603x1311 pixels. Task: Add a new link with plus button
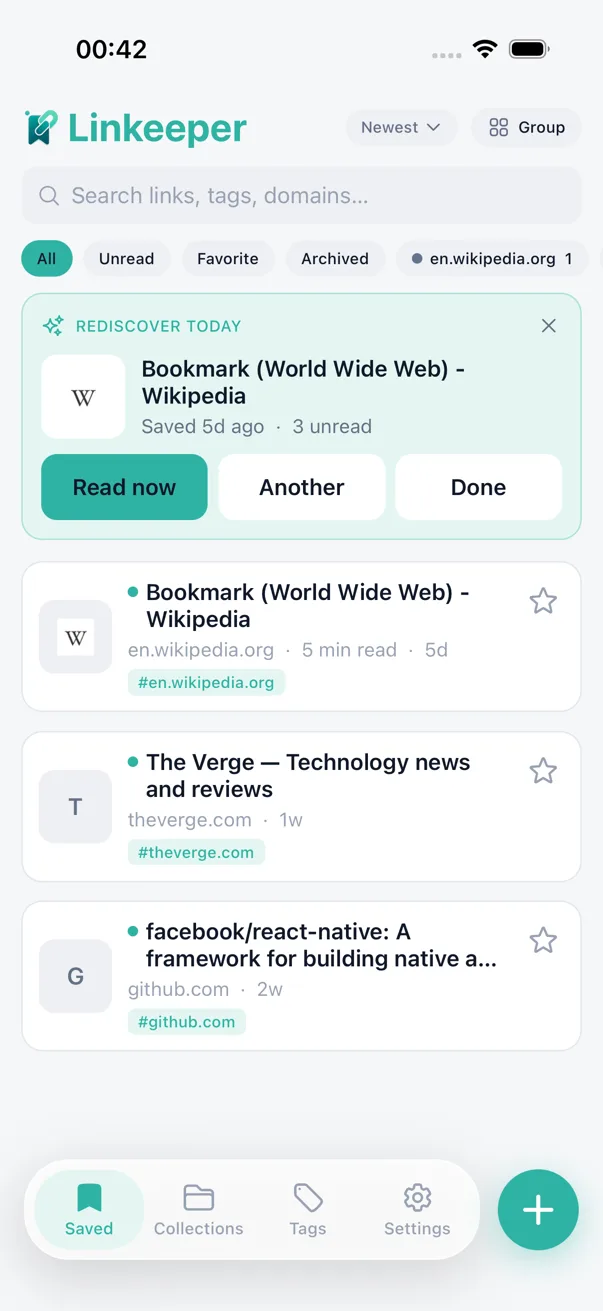(538, 1210)
